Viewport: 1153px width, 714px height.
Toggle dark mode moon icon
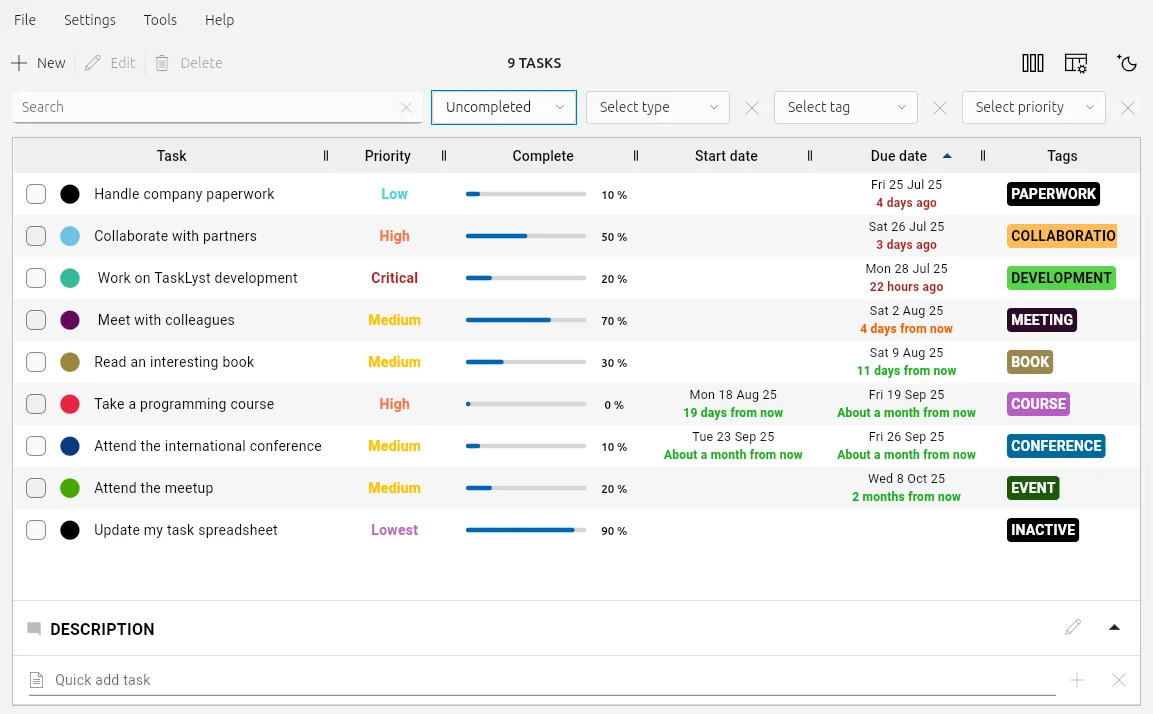[1127, 63]
